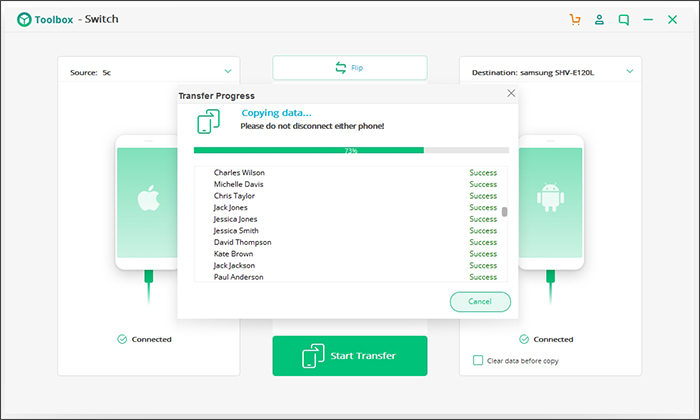
Task: Click the Apple logo on source phone
Action: pos(149,197)
